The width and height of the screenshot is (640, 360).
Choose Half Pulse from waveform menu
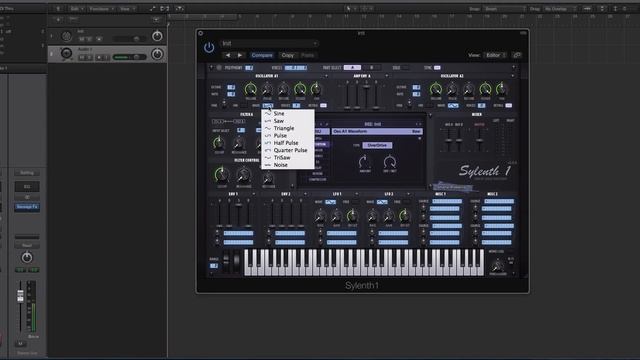(288, 143)
